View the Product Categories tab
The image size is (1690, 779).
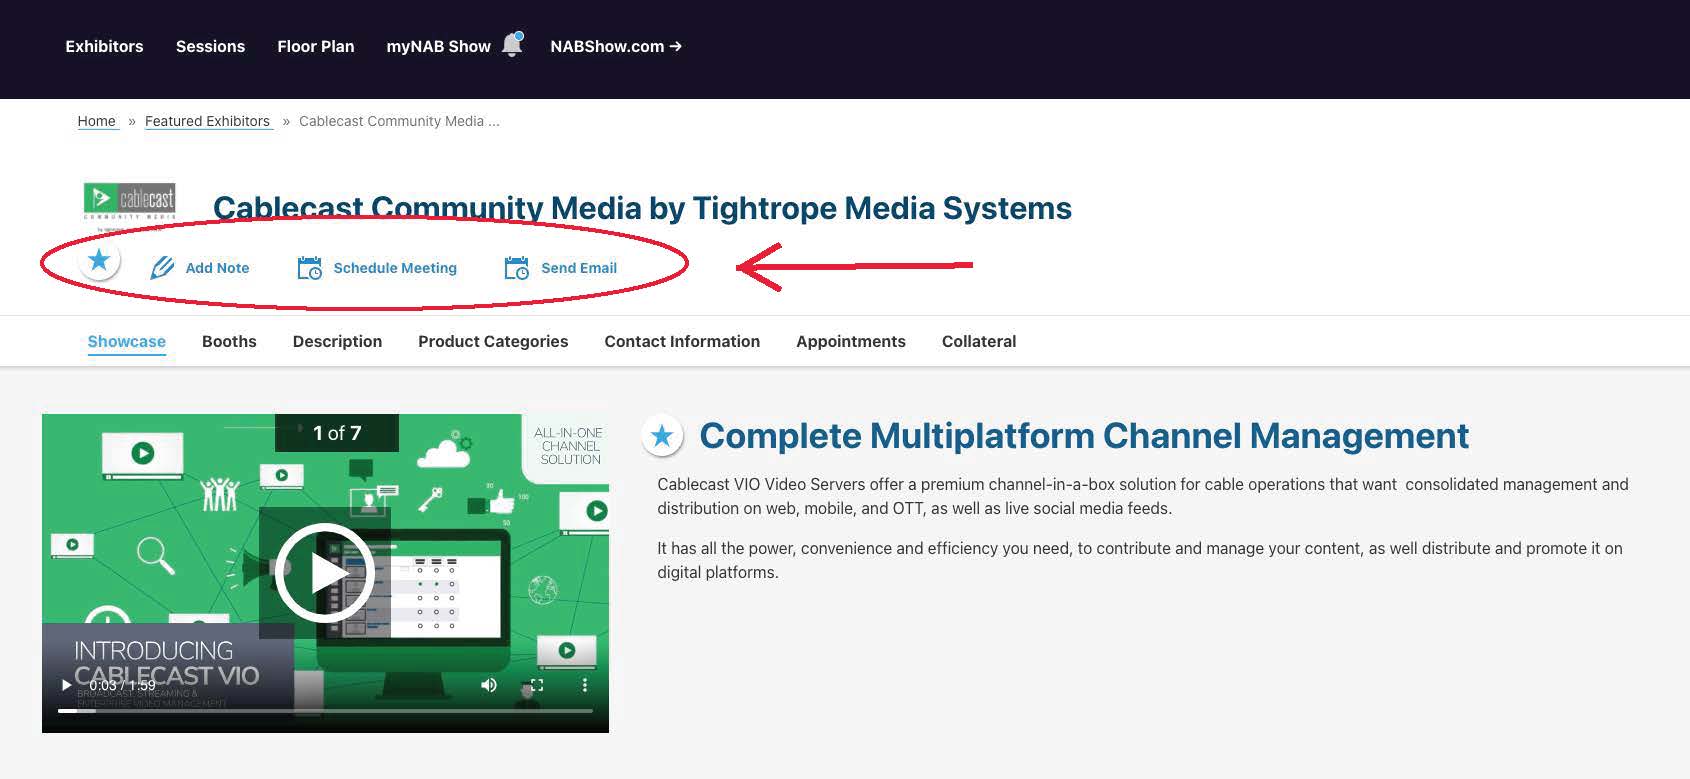pyautogui.click(x=493, y=341)
